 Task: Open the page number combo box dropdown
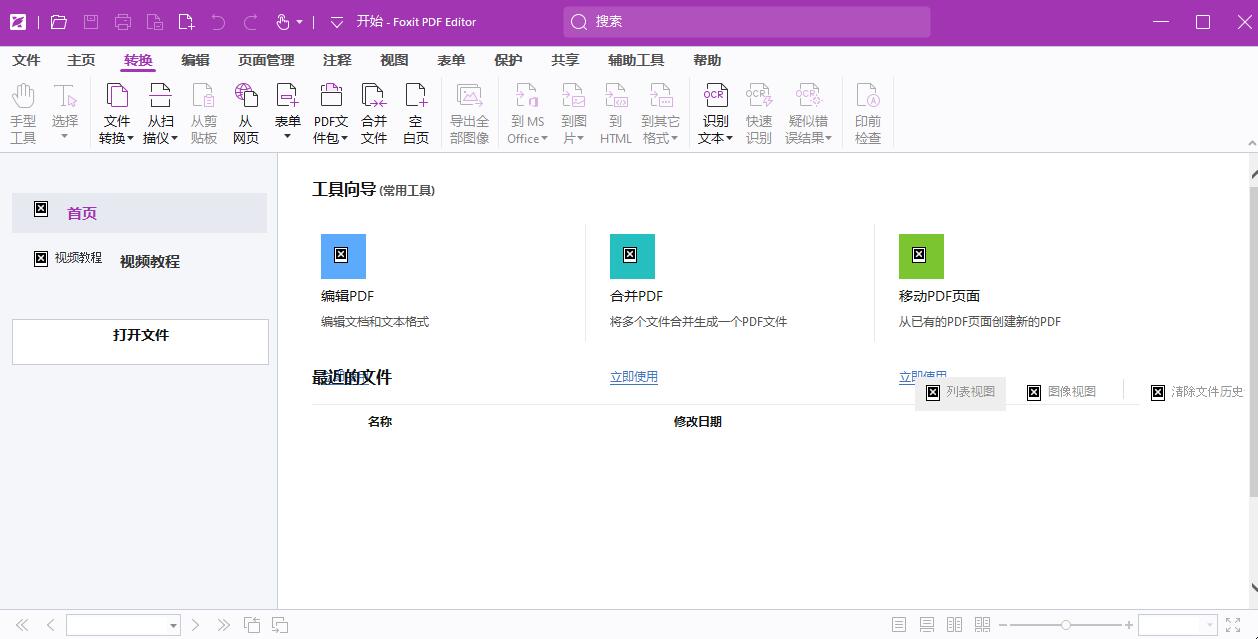[173, 626]
